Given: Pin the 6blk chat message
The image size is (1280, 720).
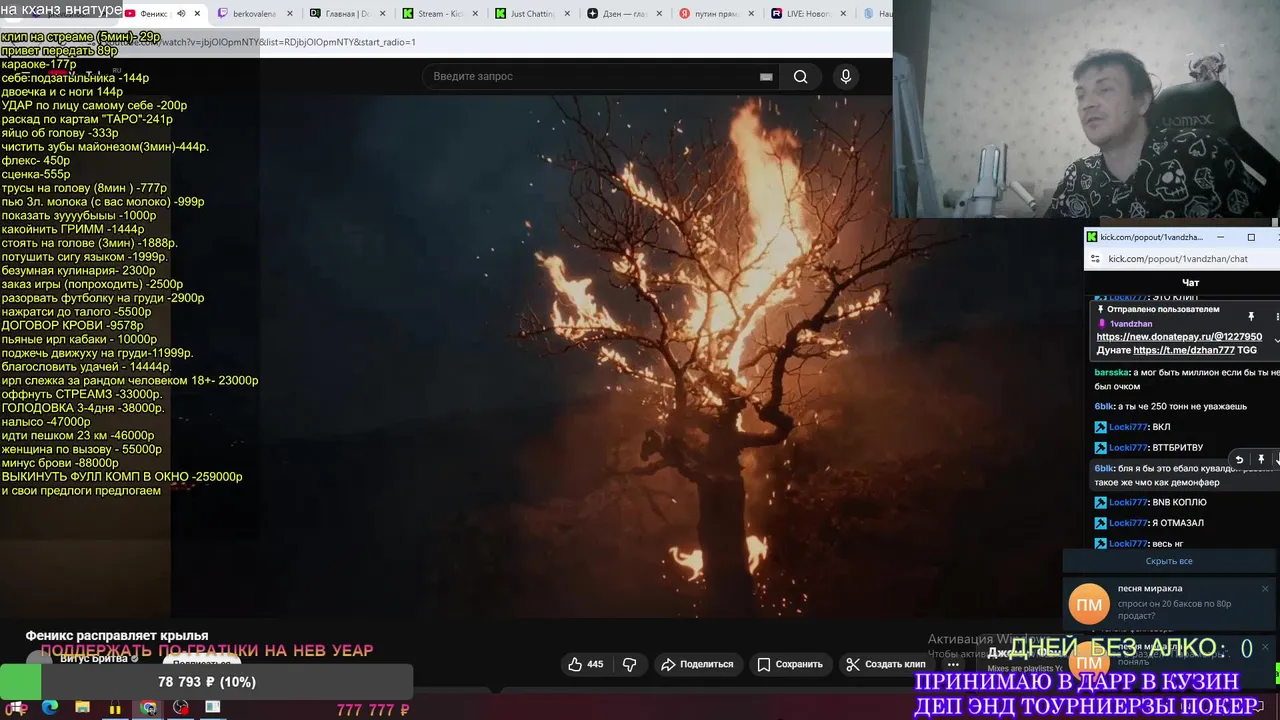Looking at the screenshot, I should click(1261, 459).
